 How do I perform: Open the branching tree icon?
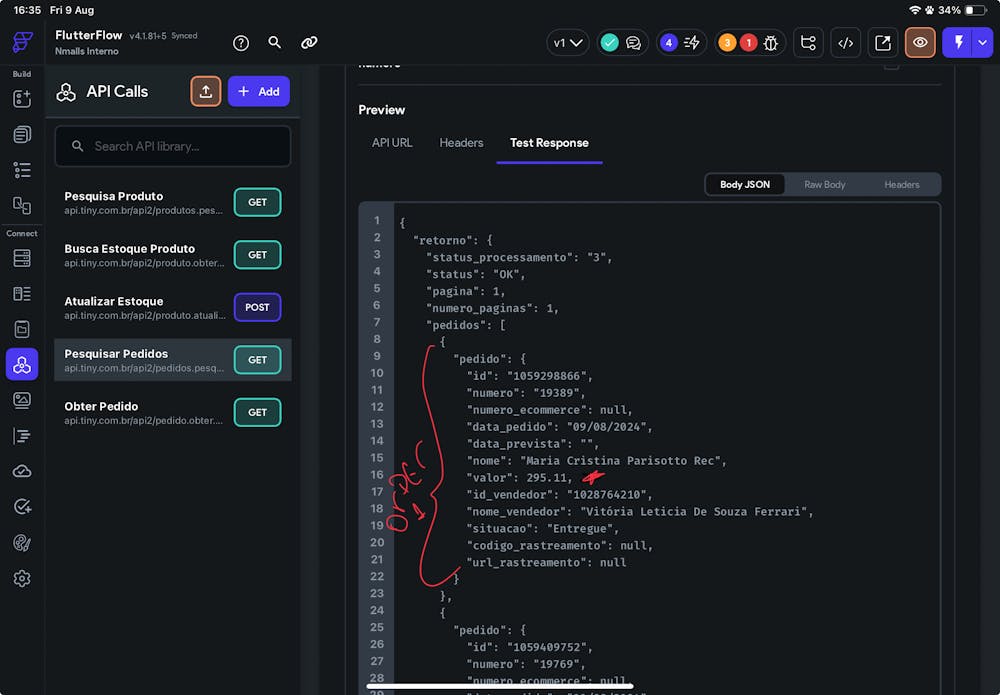click(808, 43)
